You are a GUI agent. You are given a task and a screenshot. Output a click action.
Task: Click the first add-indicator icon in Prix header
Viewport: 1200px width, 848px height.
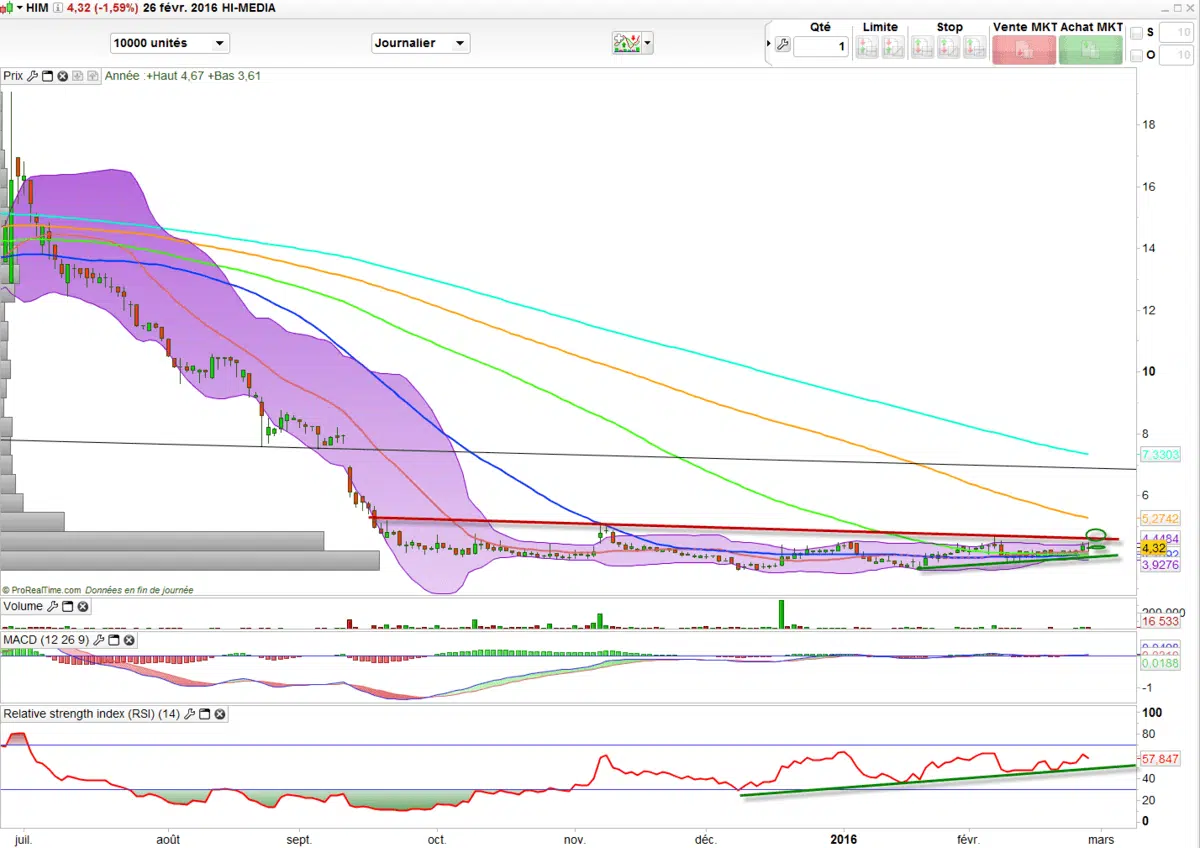(78, 75)
